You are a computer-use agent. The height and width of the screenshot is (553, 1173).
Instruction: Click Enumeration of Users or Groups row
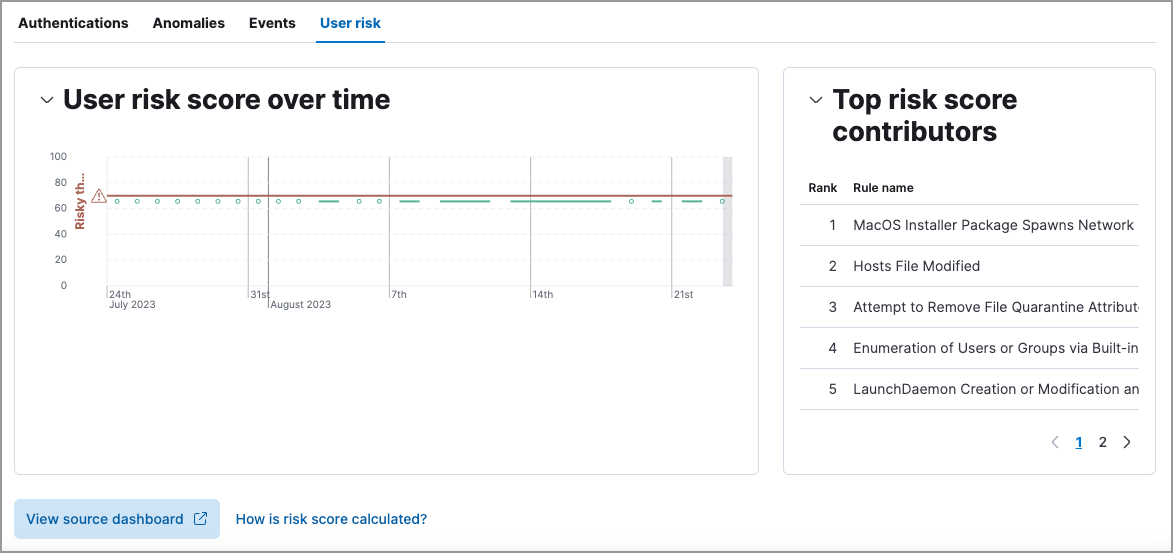[995, 348]
